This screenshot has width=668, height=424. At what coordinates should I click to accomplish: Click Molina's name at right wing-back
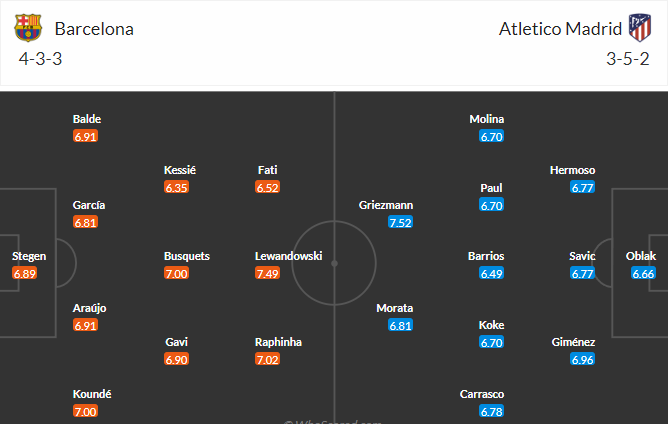click(x=487, y=119)
